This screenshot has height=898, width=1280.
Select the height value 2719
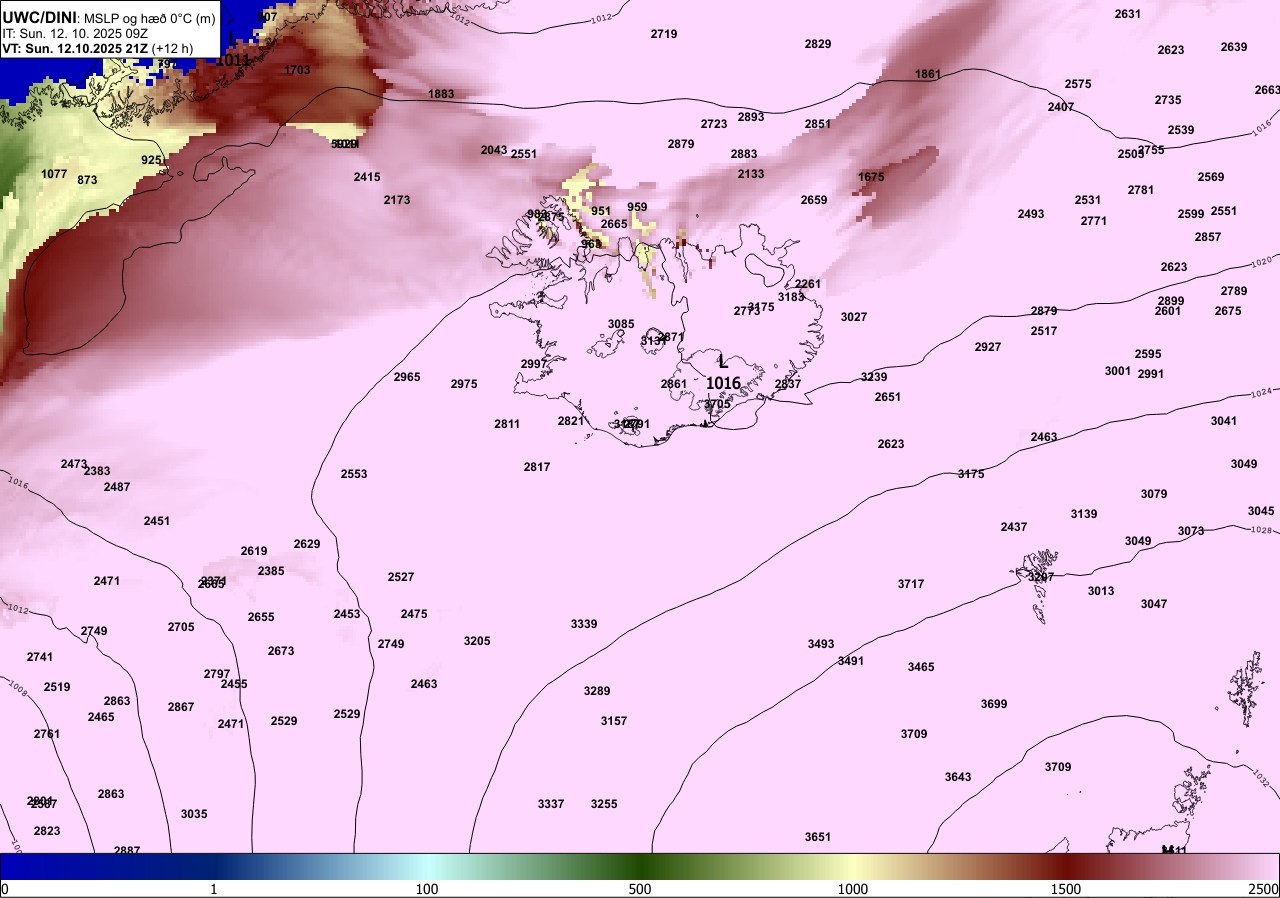664,34
